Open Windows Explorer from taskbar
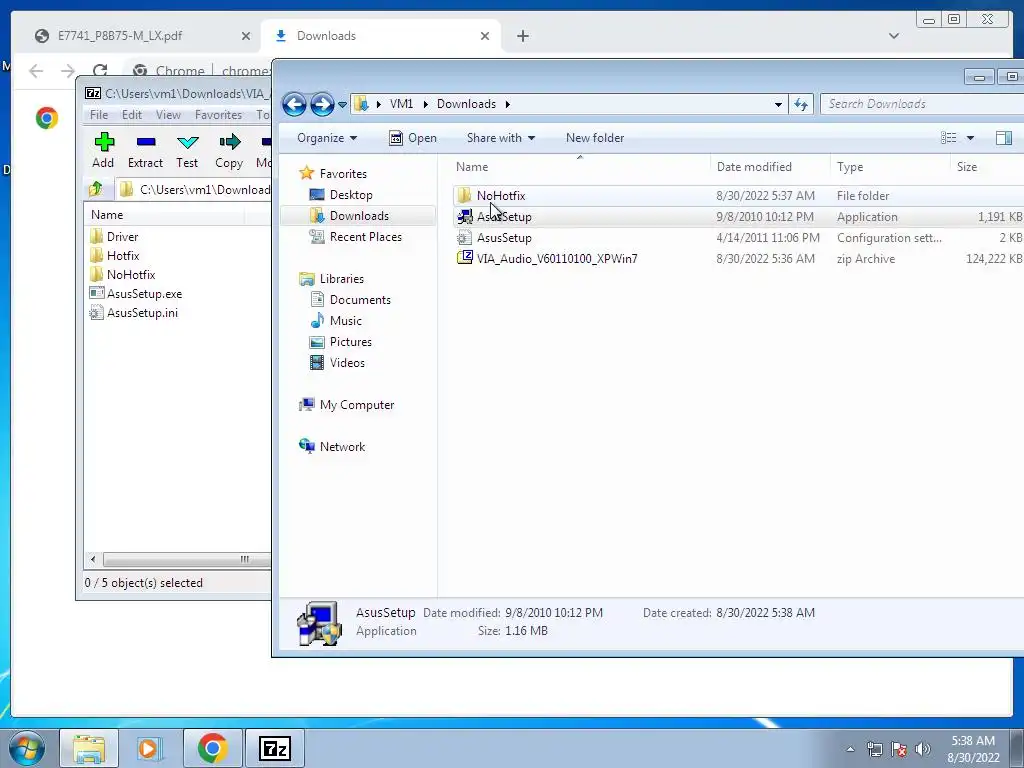Viewport: 1024px width, 768px height. [89, 748]
